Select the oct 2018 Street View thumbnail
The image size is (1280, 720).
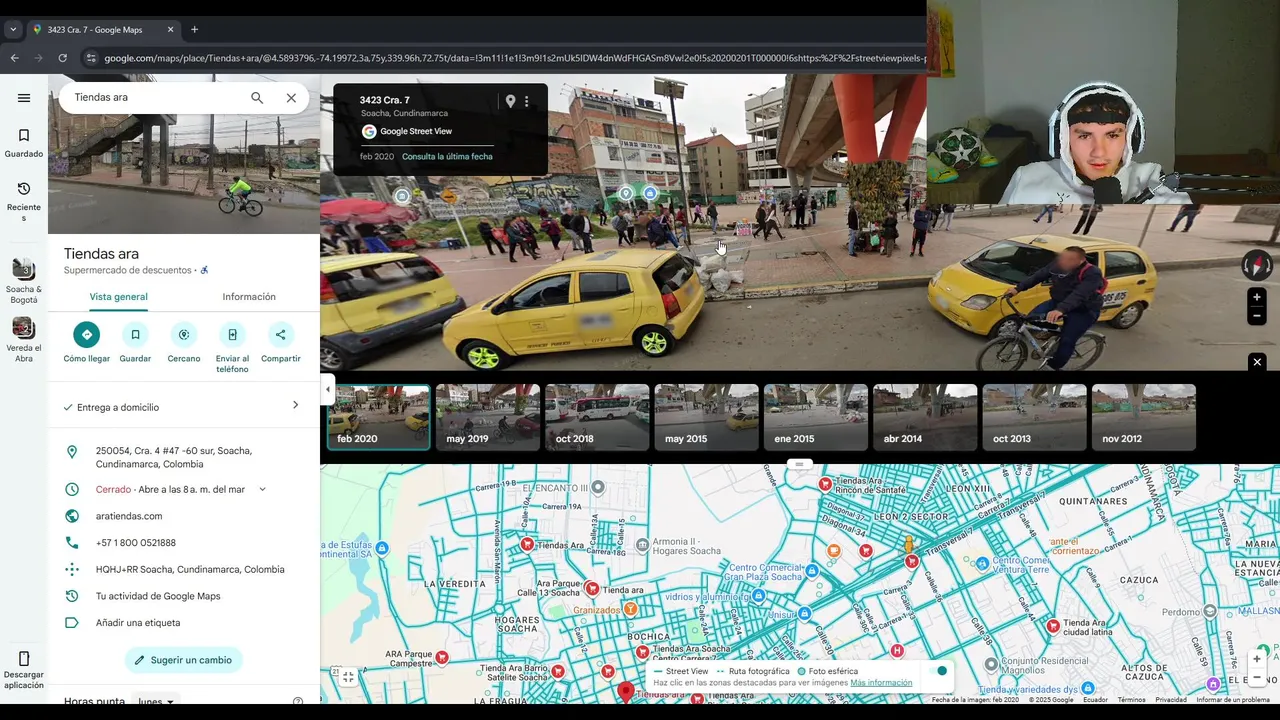[597, 417]
